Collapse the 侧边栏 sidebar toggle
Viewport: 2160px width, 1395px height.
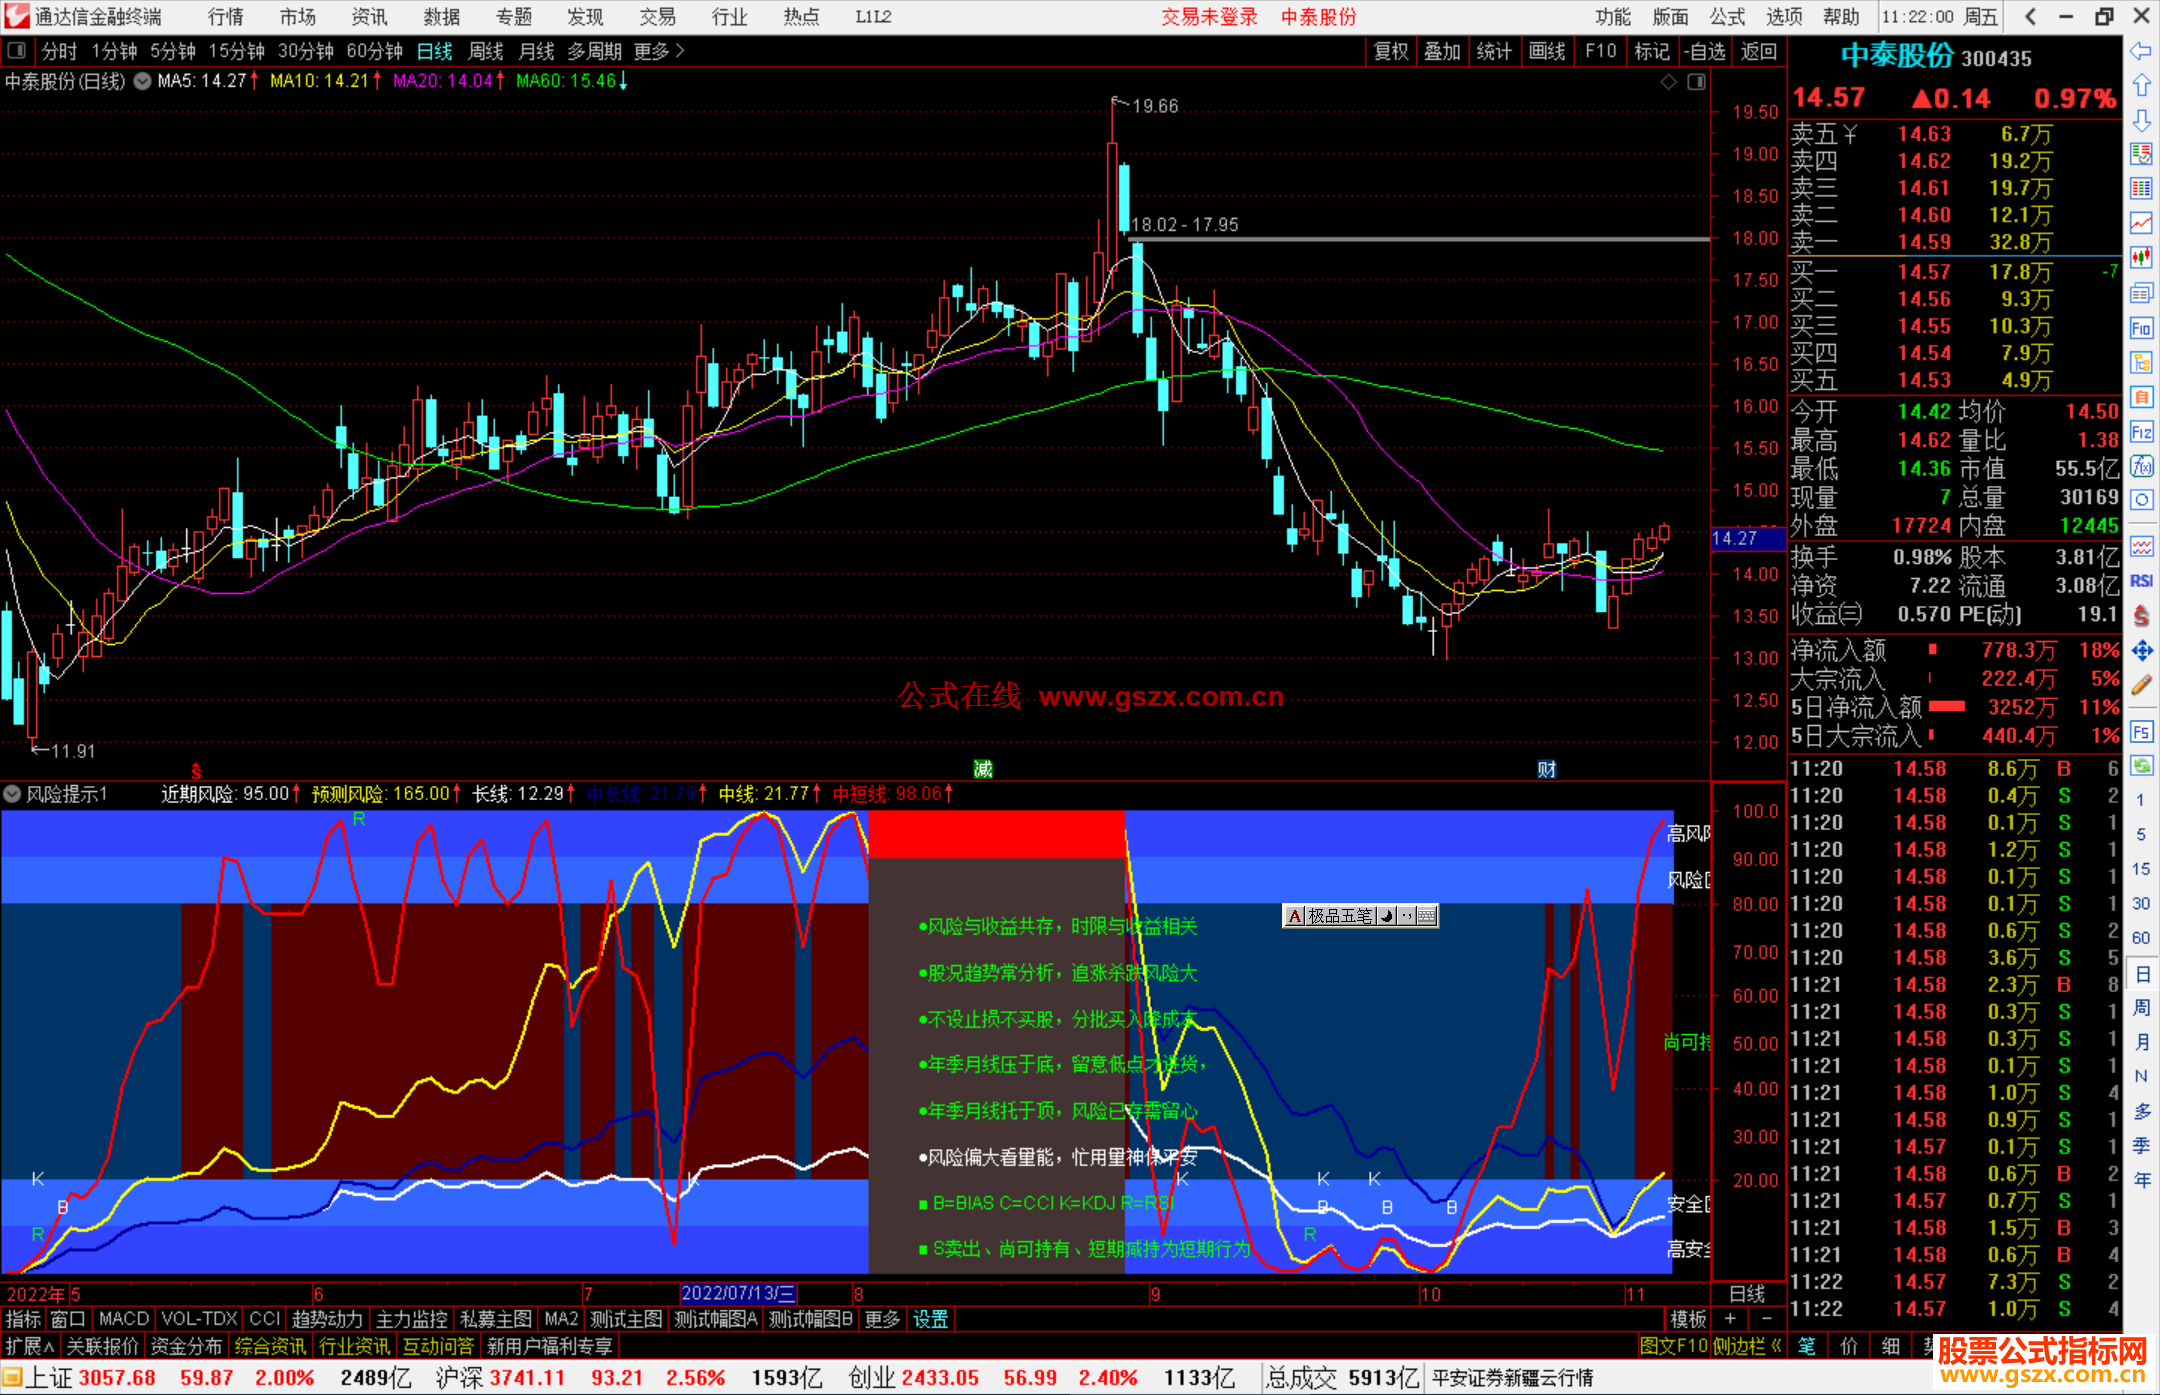[x=1747, y=1346]
